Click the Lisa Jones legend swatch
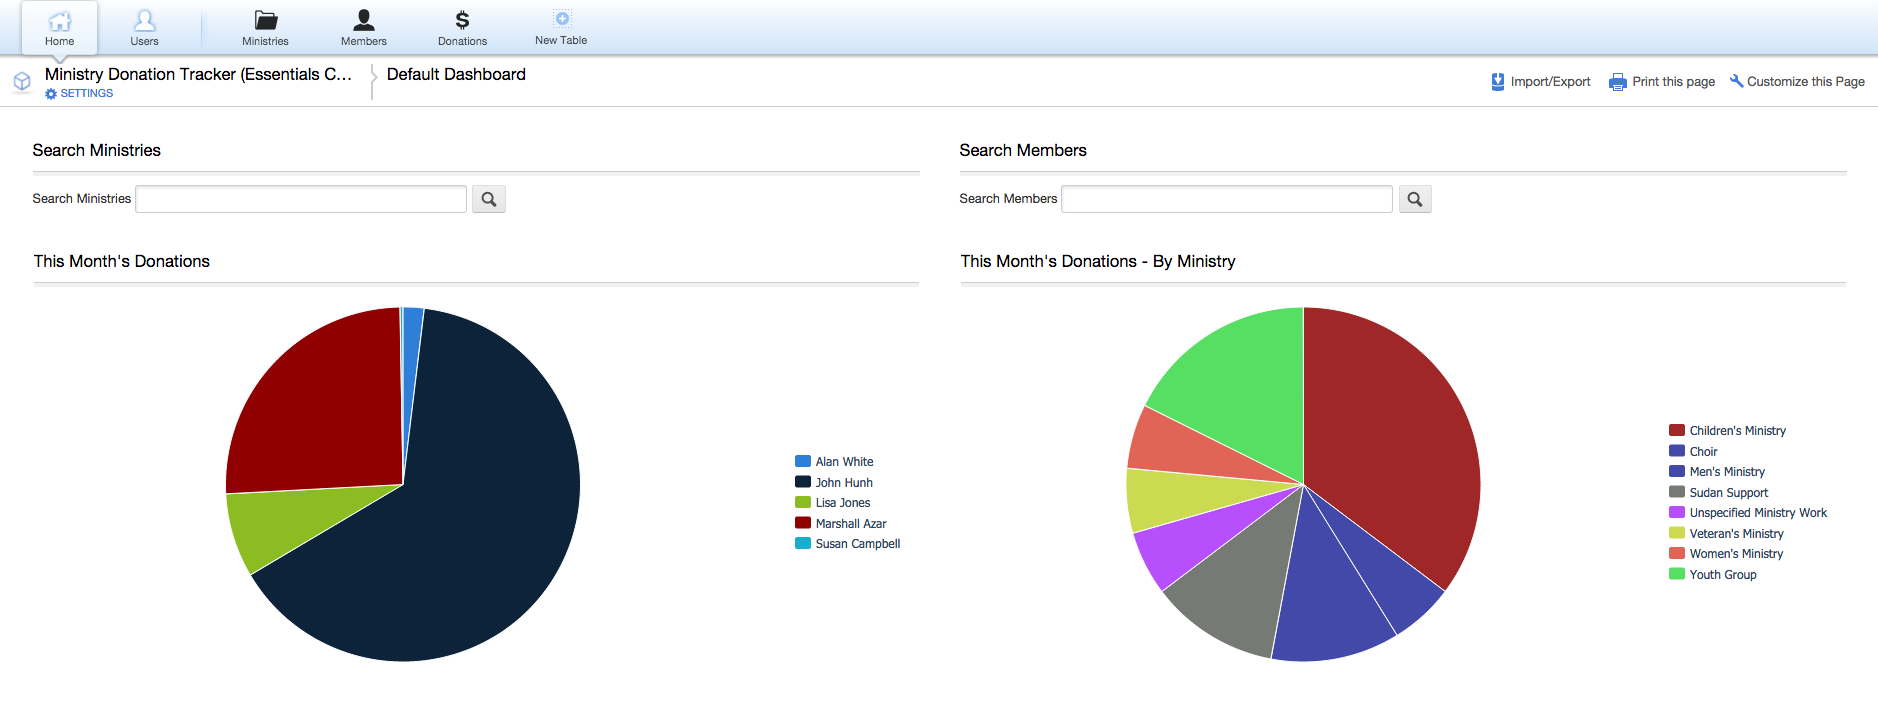1878x728 pixels. tap(803, 502)
